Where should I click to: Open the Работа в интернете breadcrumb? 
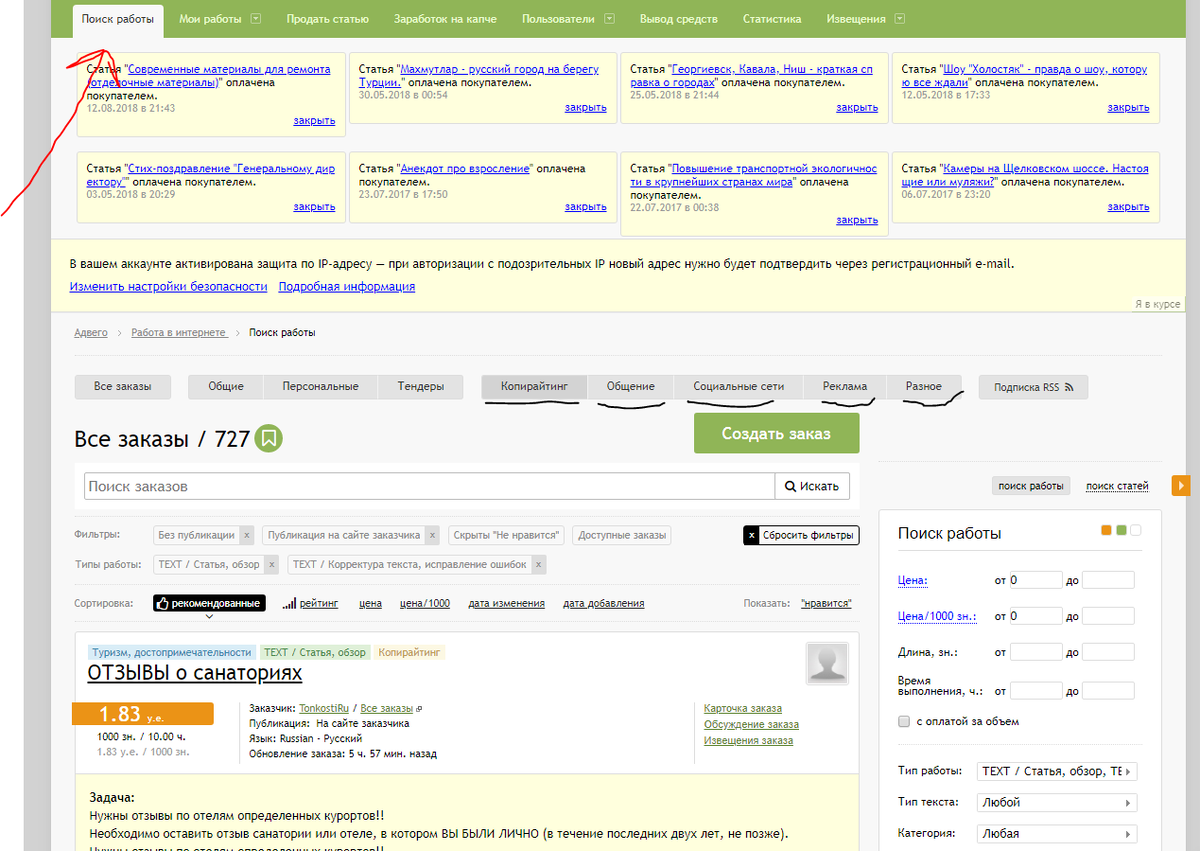[x=179, y=332]
